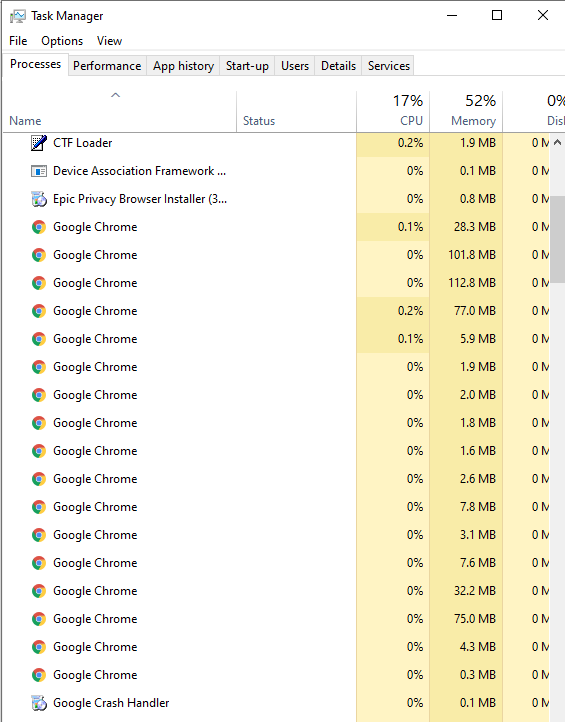Sort processes by the CPU column
This screenshot has height=722, width=565.
pos(393,111)
